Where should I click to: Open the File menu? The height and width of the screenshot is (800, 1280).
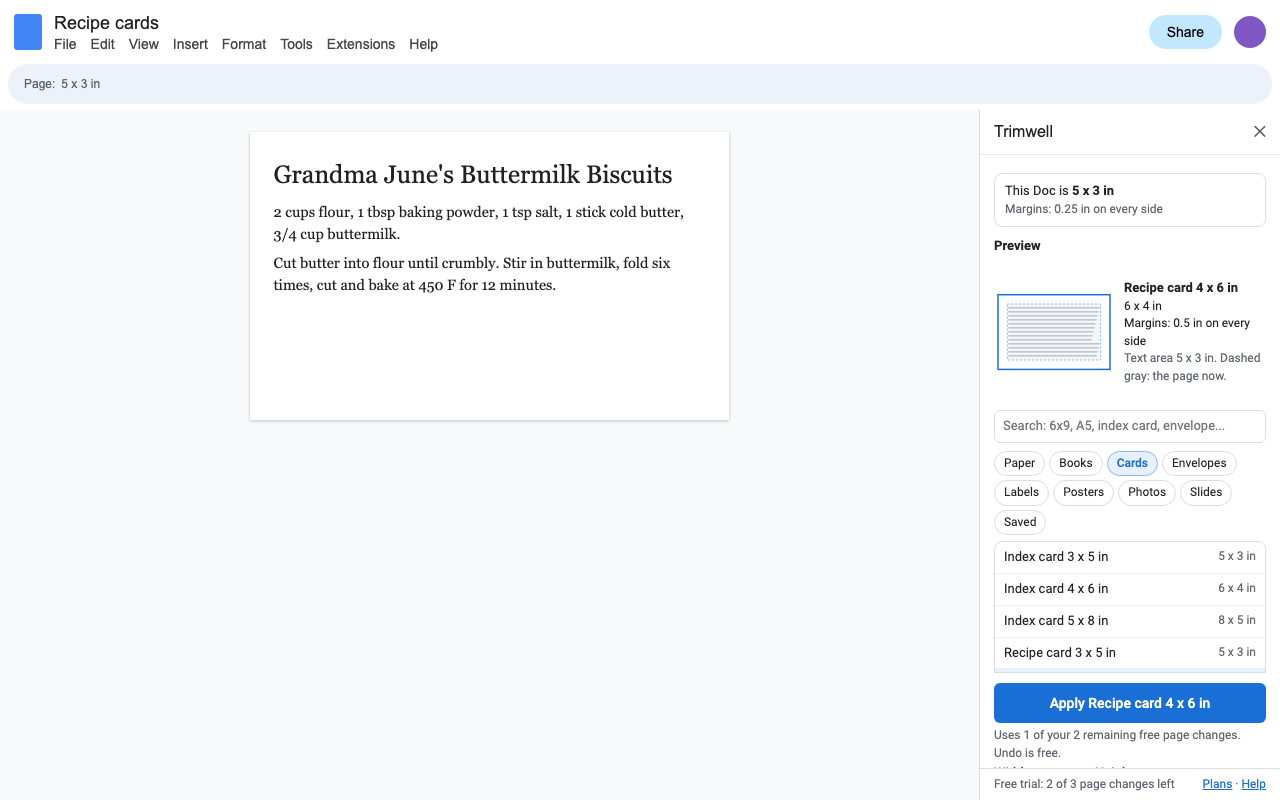[65, 44]
